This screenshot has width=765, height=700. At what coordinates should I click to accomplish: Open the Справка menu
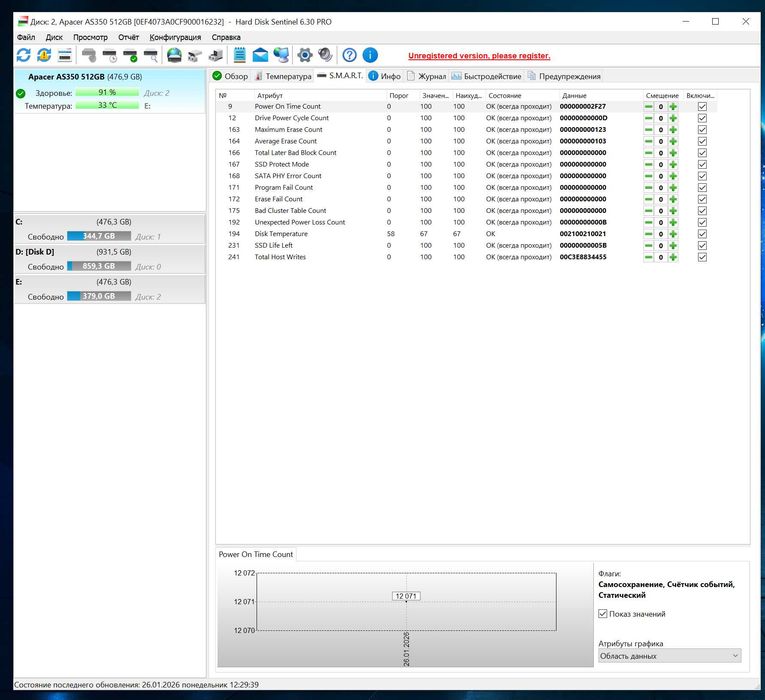[x=226, y=37]
